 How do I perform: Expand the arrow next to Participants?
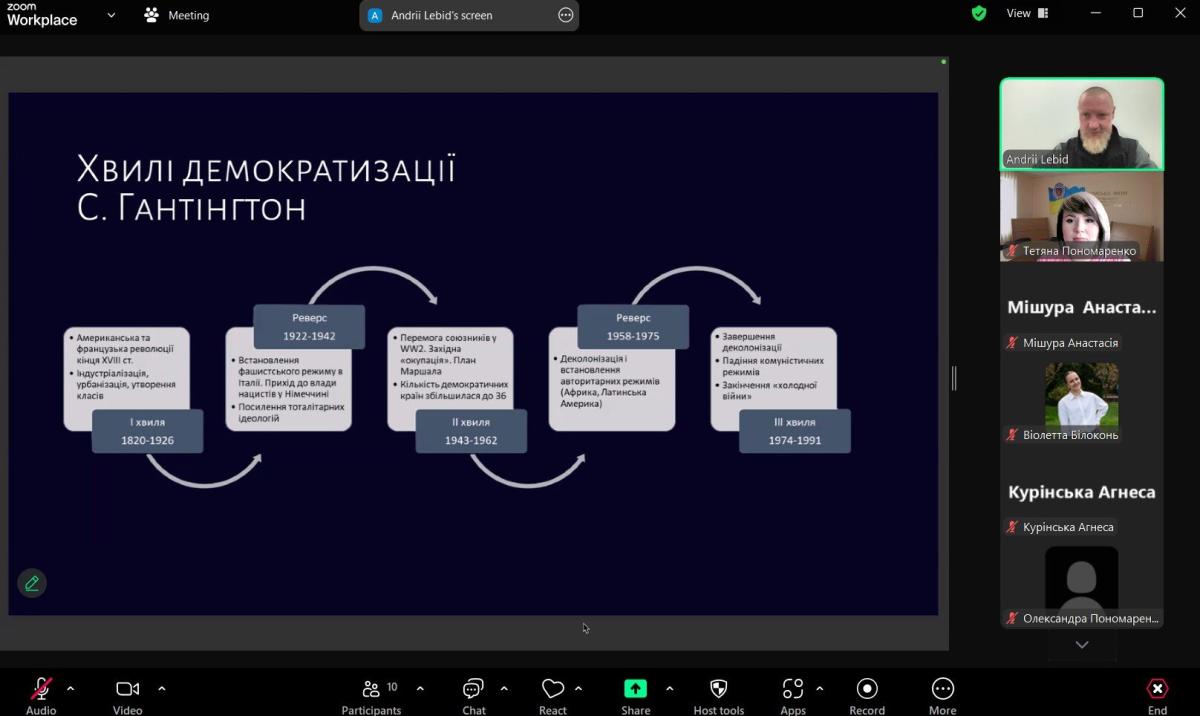point(420,688)
